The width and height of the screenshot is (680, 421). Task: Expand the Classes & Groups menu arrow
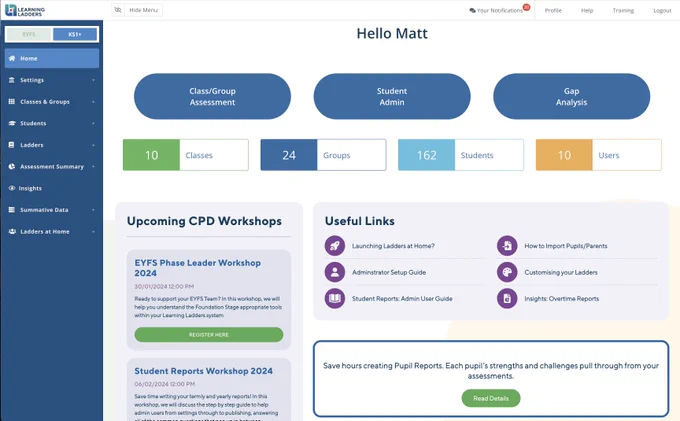(x=93, y=102)
